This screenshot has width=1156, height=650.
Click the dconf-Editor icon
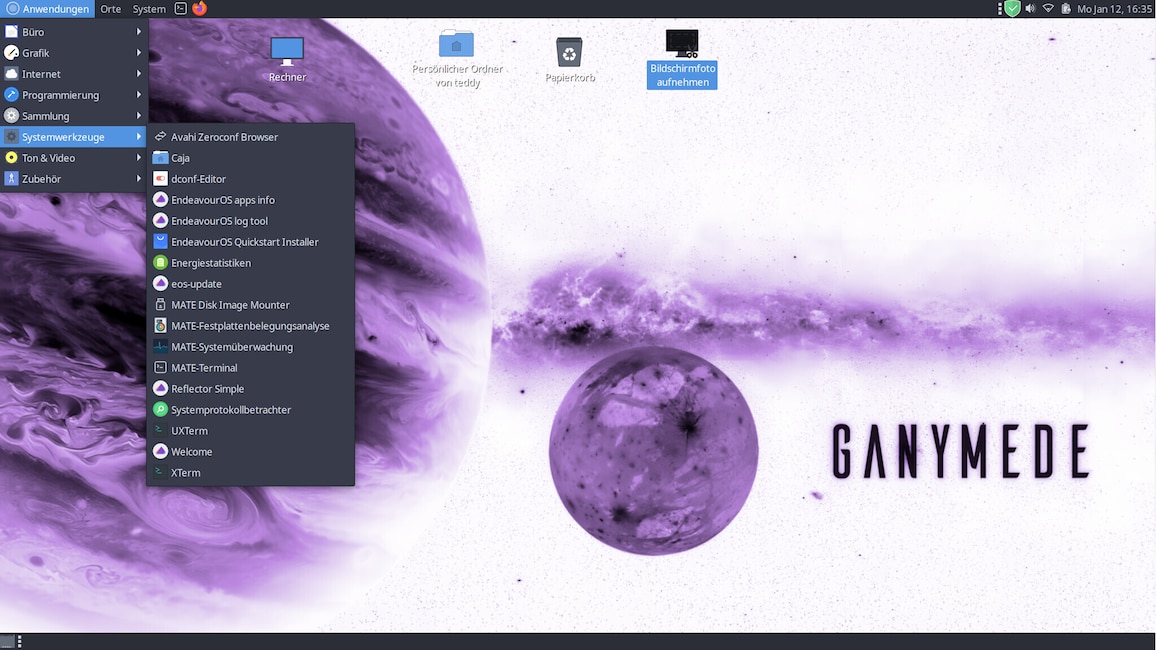[x=160, y=179]
